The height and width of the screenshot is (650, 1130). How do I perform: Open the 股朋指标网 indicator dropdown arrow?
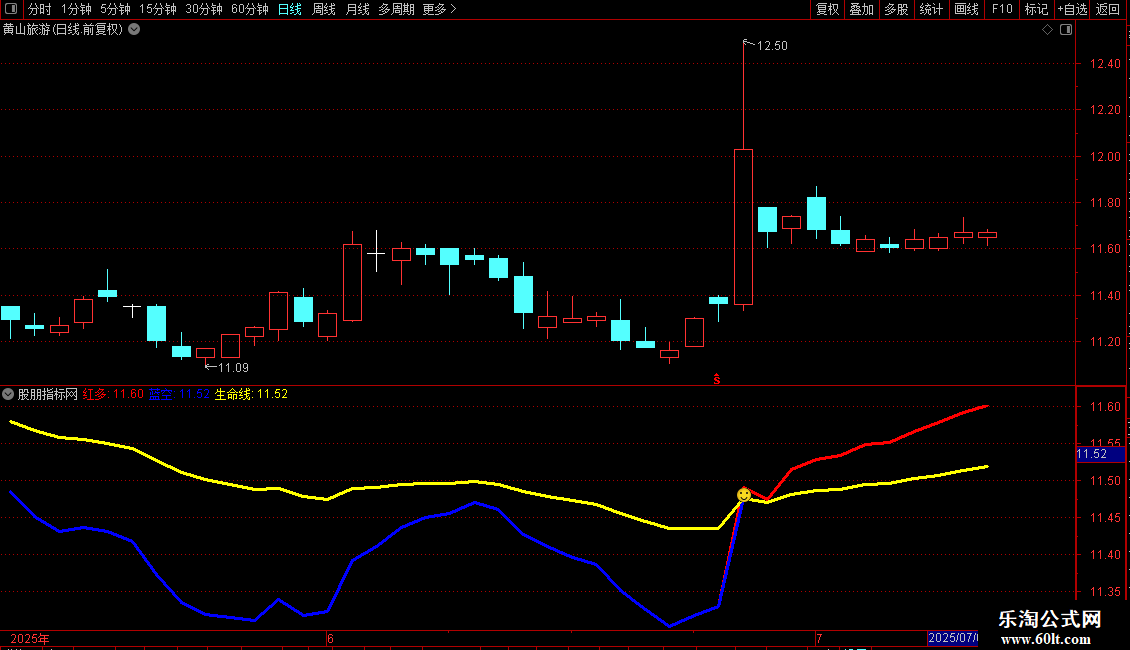point(8,394)
